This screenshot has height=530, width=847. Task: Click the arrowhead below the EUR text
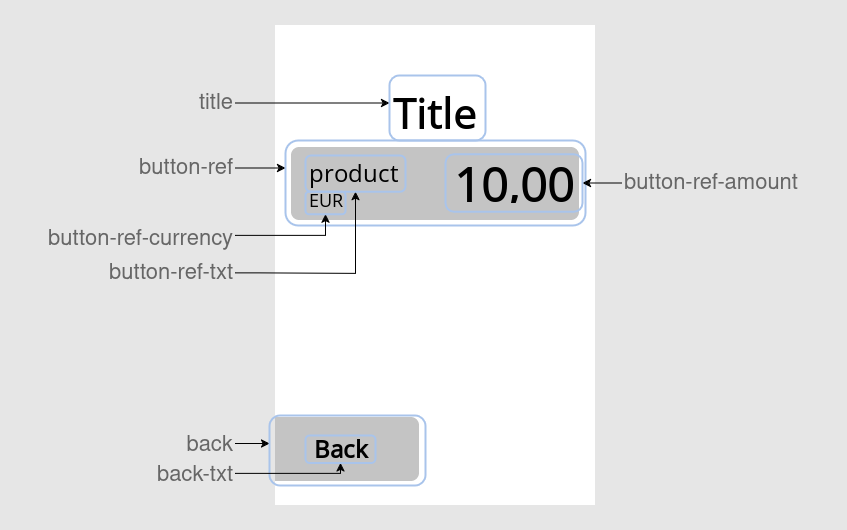326,218
